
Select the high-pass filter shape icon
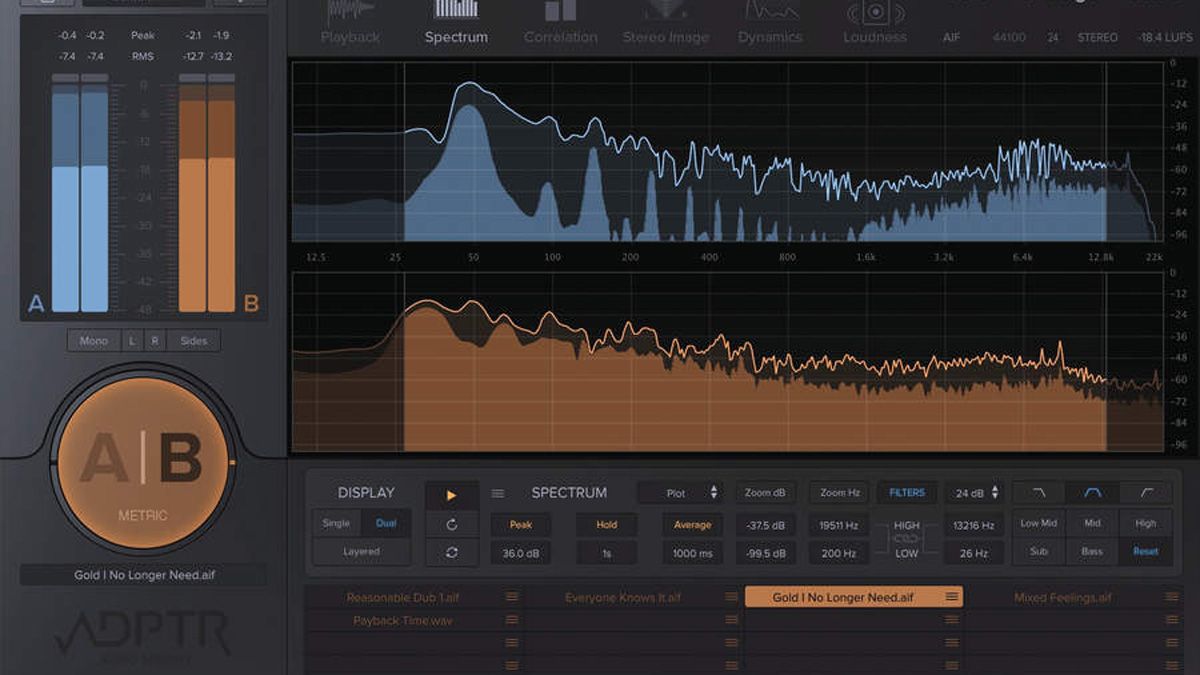tap(1146, 493)
